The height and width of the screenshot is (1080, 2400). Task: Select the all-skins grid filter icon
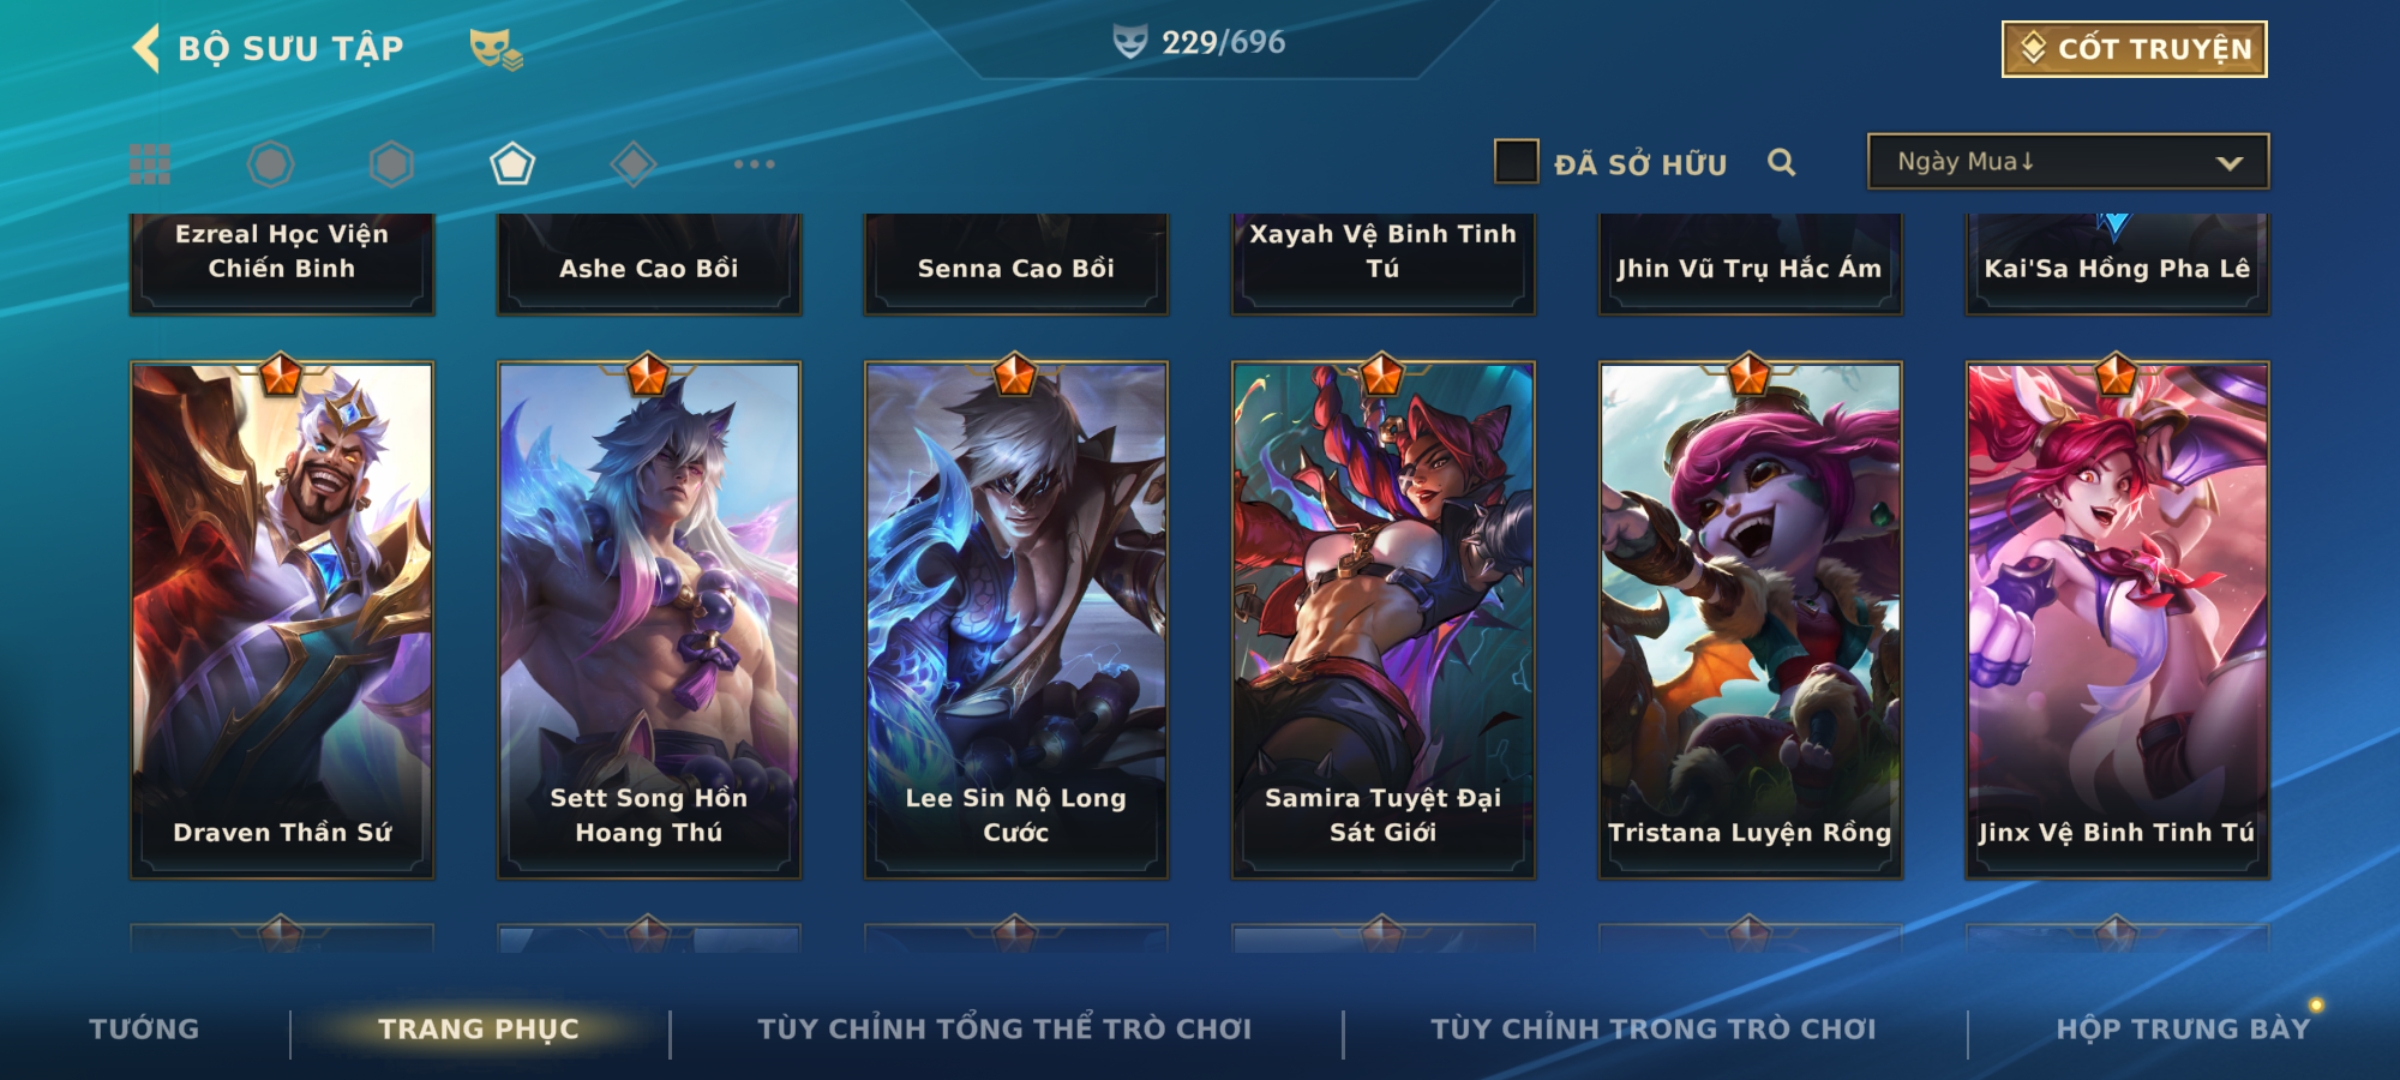click(150, 164)
